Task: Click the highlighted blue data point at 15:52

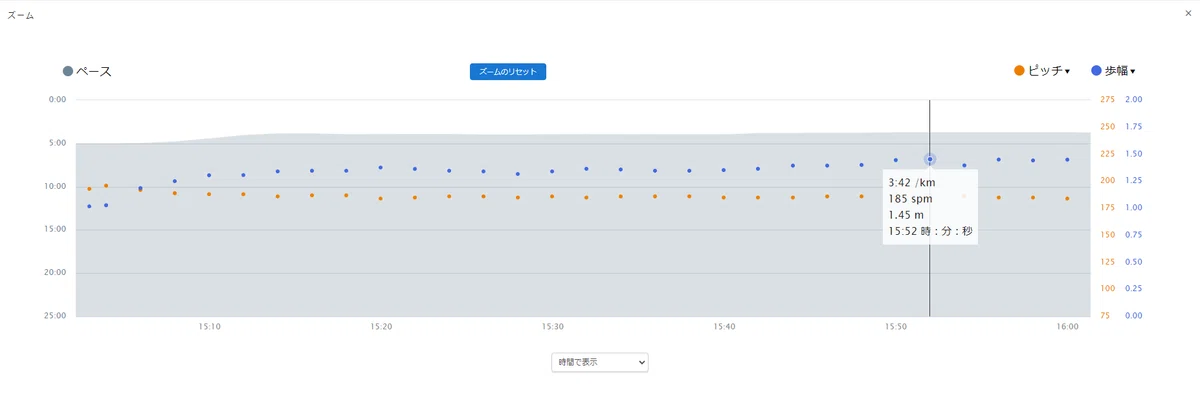Action: pyautogui.click(x=930, y=159)
